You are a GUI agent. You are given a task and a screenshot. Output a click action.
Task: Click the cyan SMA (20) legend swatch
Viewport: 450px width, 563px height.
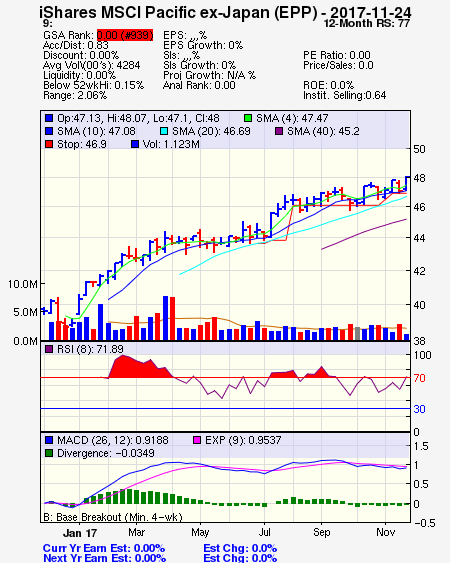[x=164, y=131]
